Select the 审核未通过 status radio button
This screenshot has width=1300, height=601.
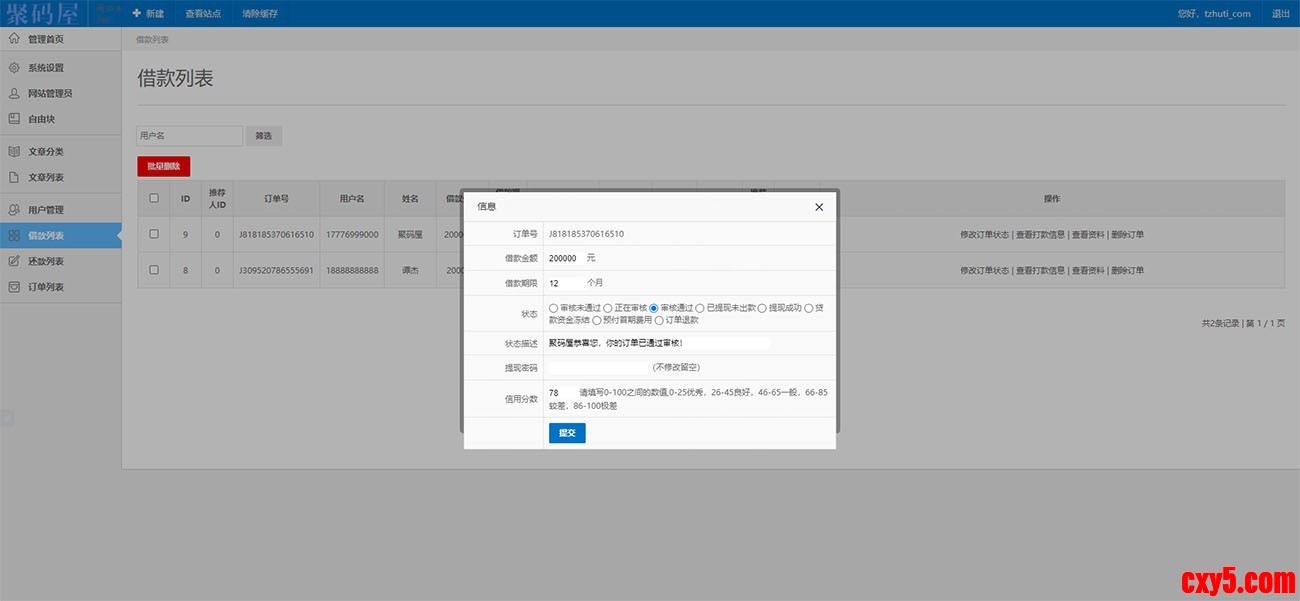click(554, 308)
